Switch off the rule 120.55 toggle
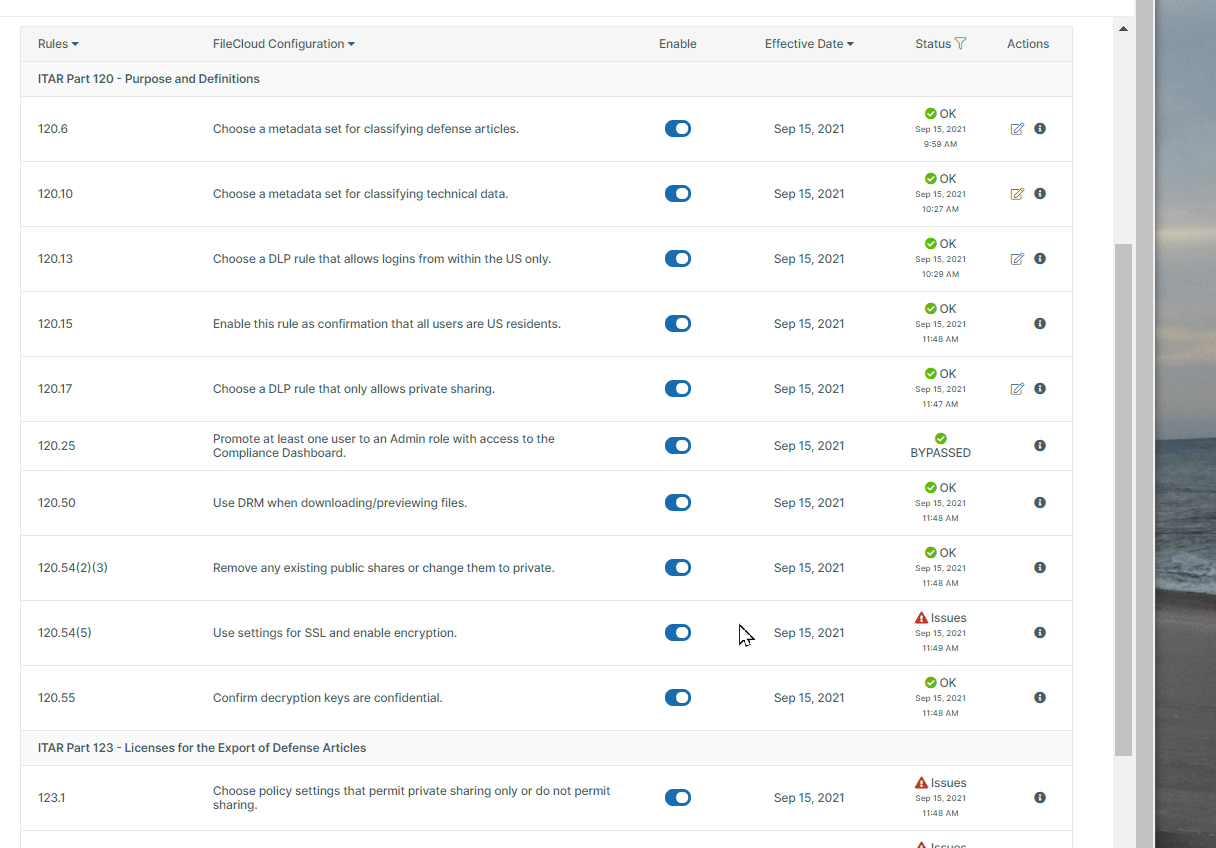 (677, 698)
